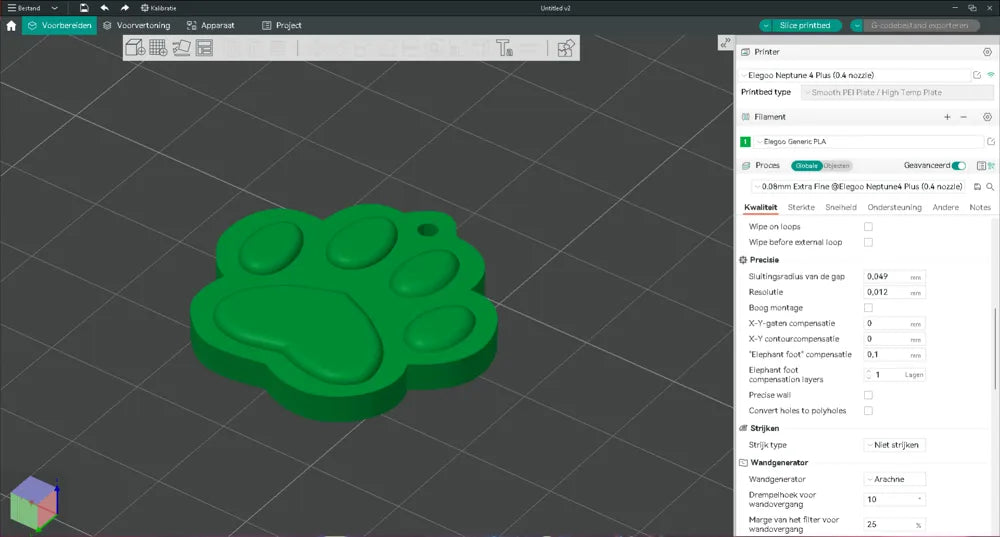This screenshot has width=1000, height=537.
Task: Click the Undo arrow icon
Action: (x=104, y=7)
